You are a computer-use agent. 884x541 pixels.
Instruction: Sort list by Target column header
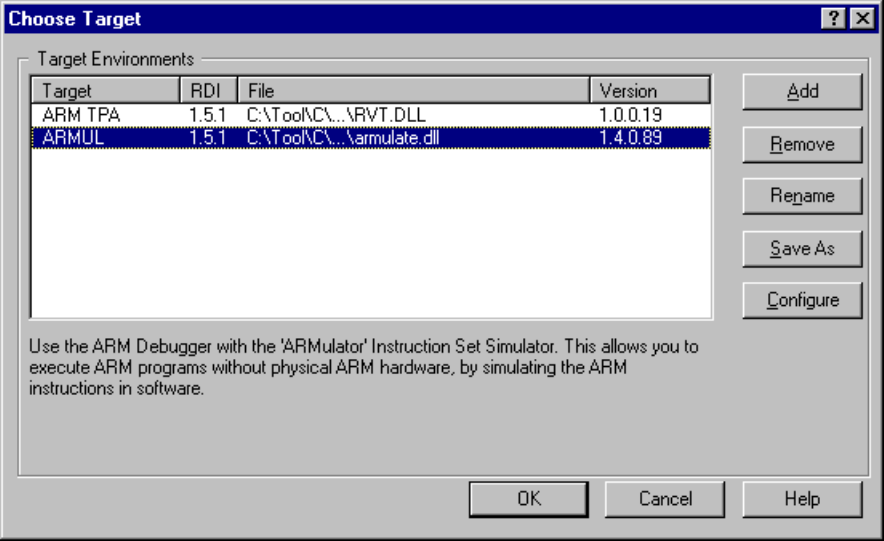tap(105, 91)
